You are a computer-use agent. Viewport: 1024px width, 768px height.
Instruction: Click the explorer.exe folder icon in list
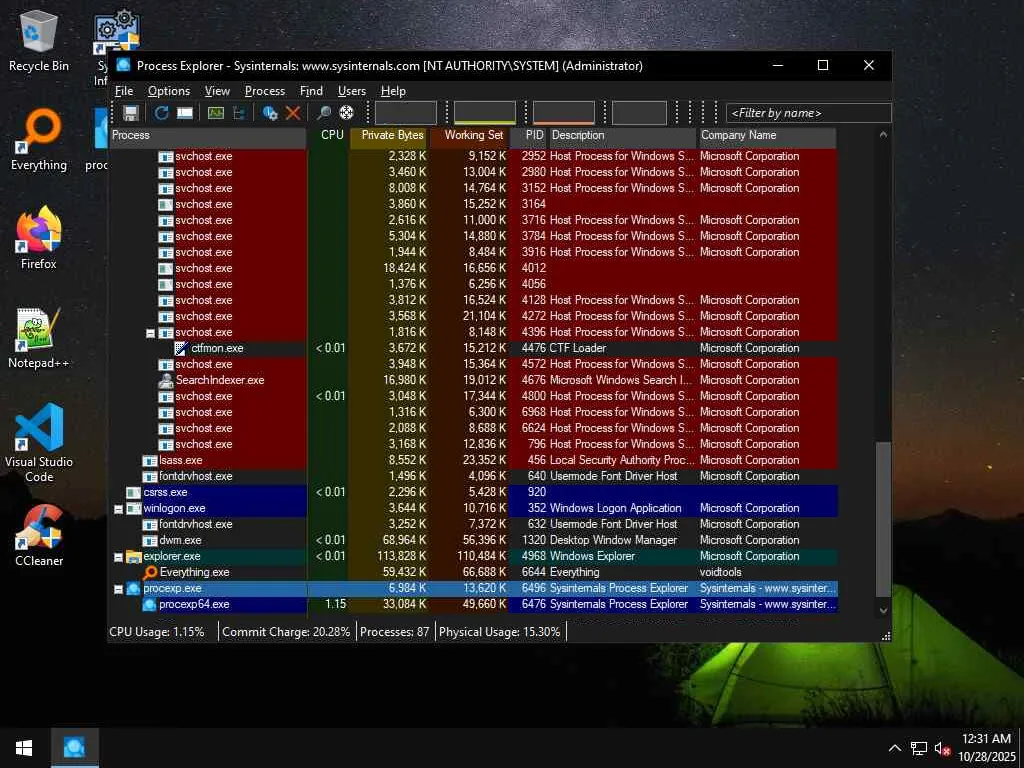[134, 556]
